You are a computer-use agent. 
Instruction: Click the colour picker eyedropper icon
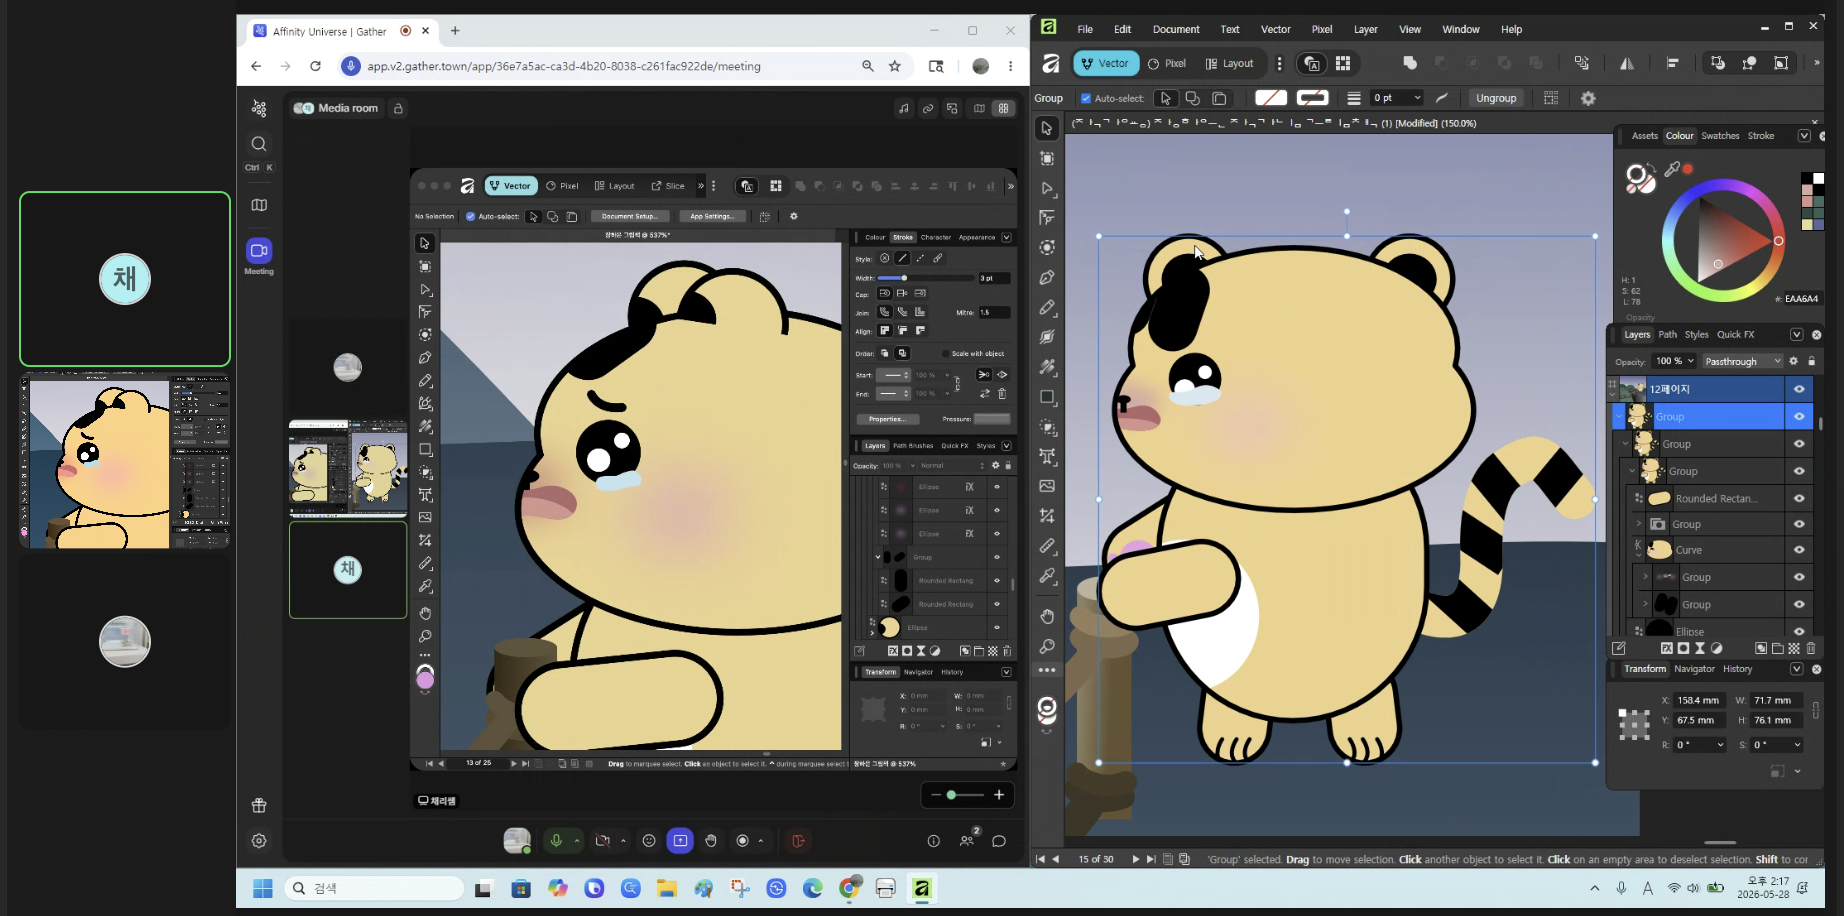pyautogui.click(x=1672, y=169)
